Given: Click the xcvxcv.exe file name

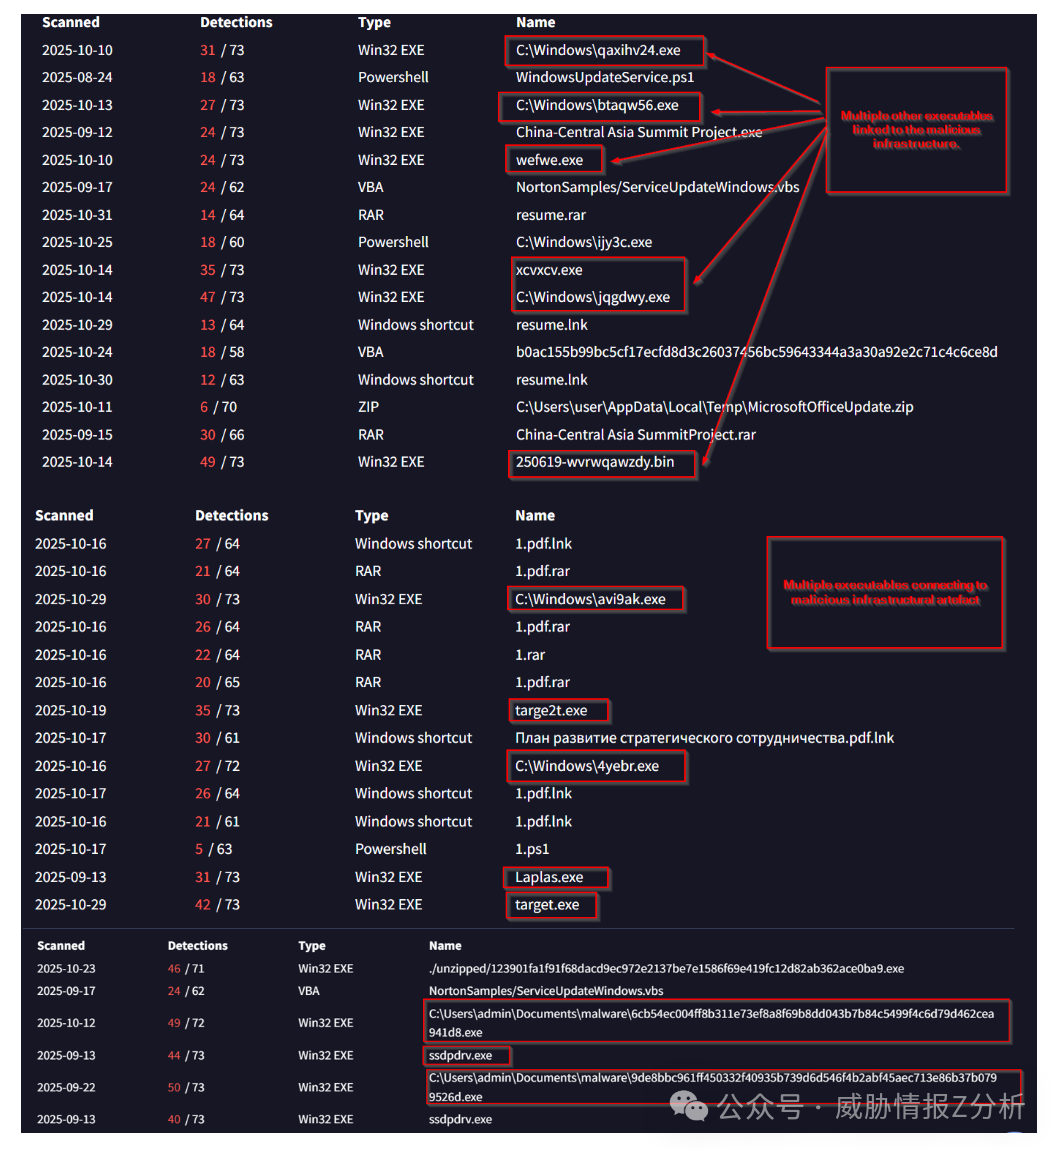Looking at the screenshot, I should pyautogui.click(x=550, y=270).
